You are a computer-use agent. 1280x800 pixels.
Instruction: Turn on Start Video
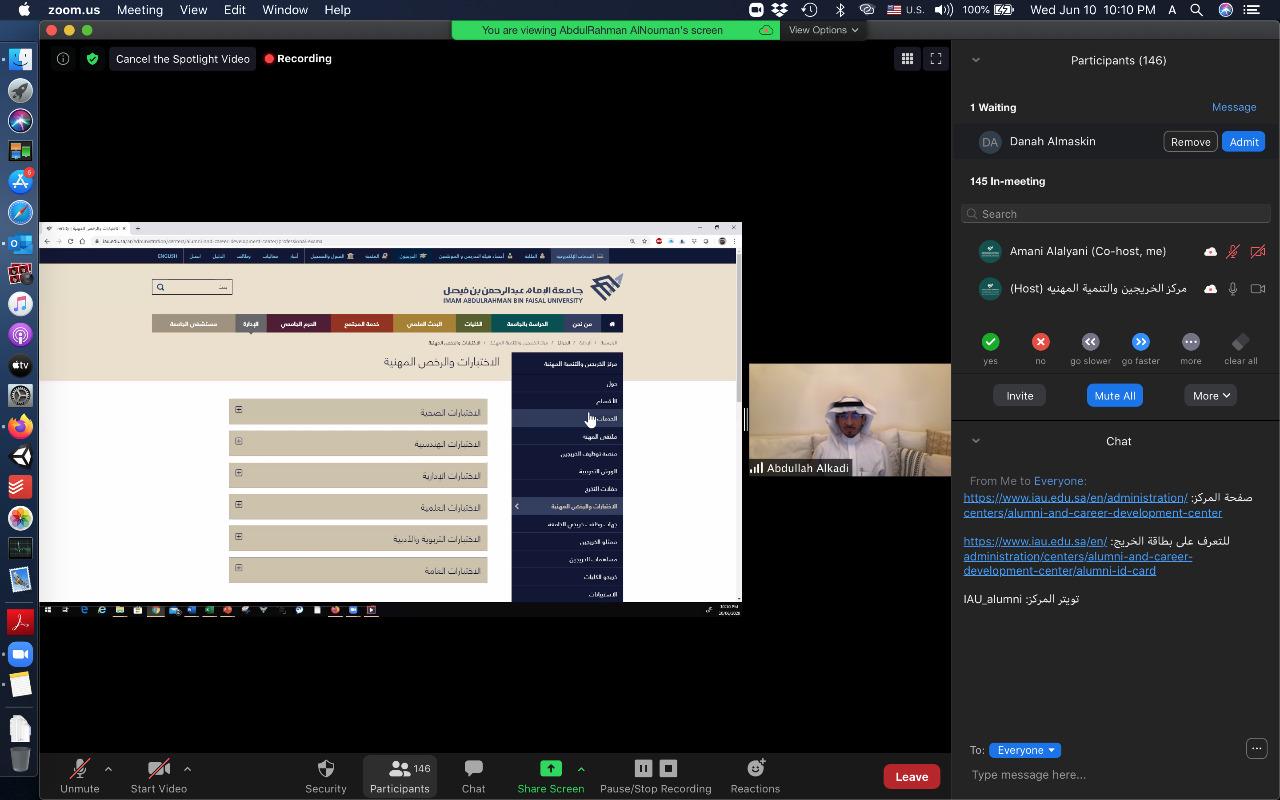(x=158, y=769)
